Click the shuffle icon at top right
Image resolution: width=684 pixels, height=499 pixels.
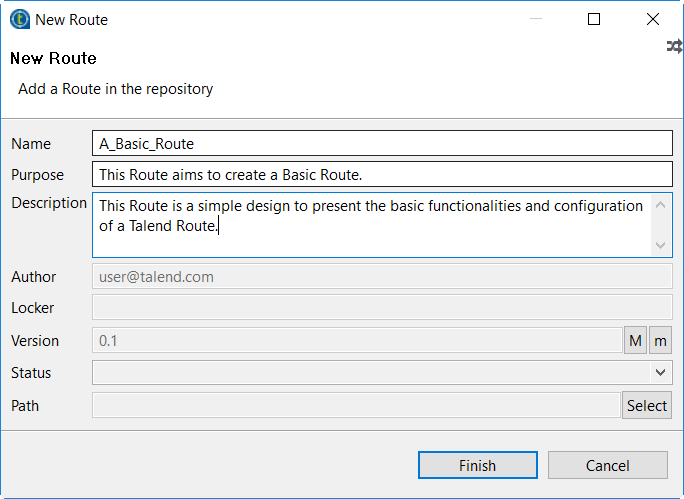tap(675, 47)
